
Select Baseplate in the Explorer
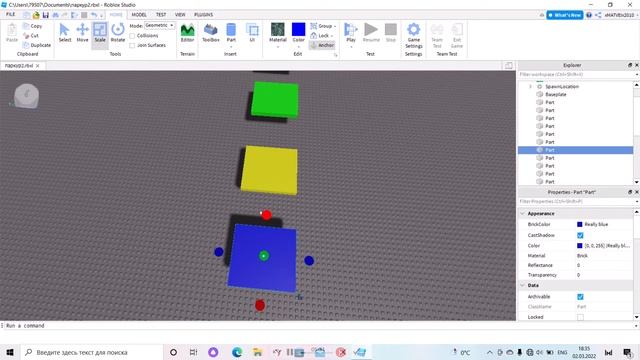(556, 94)
